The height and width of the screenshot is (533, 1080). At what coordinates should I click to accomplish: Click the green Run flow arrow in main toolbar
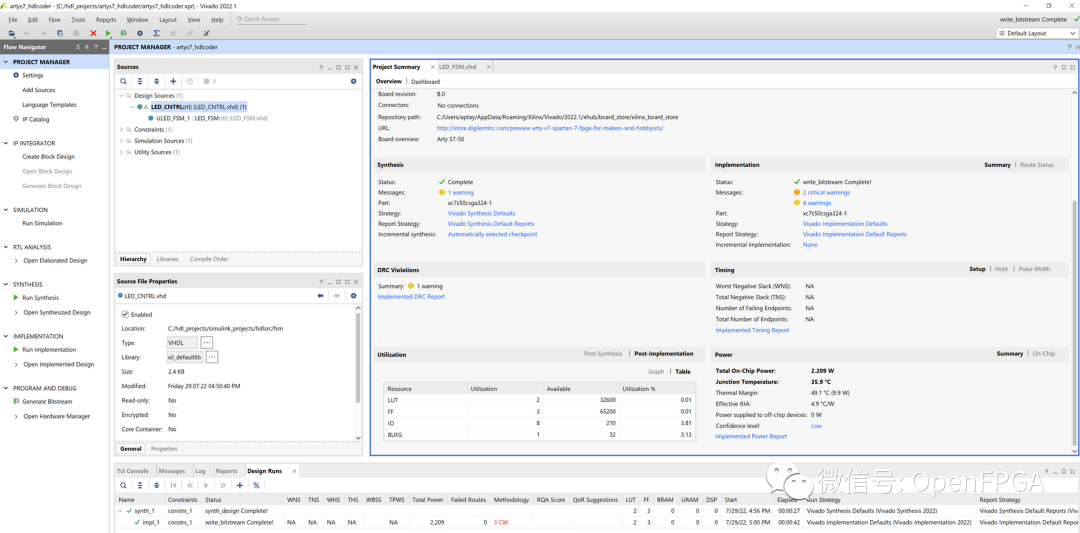tap(108, 33)
